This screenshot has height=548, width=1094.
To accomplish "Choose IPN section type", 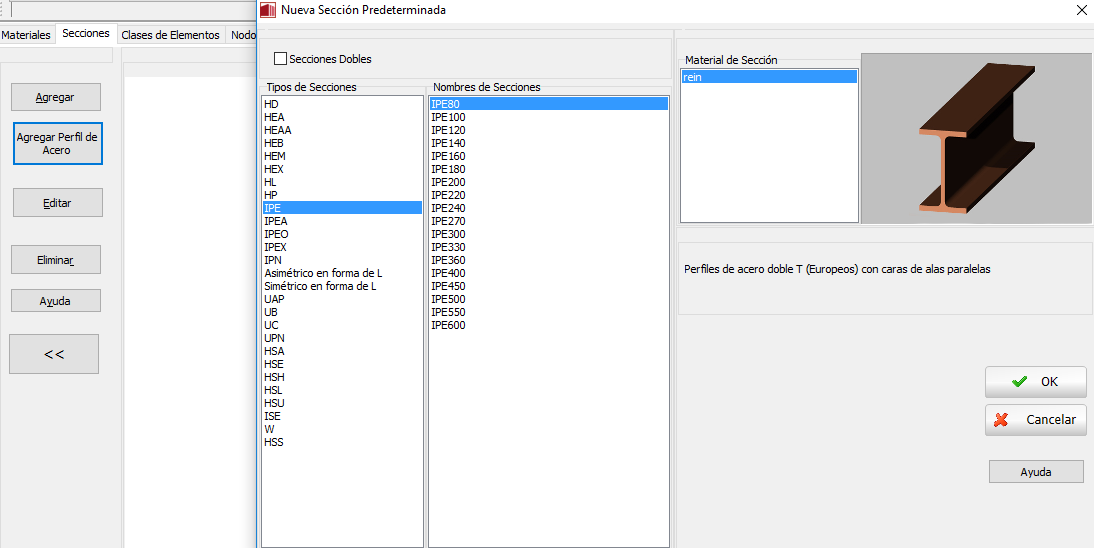I will [x=273, y=260].
